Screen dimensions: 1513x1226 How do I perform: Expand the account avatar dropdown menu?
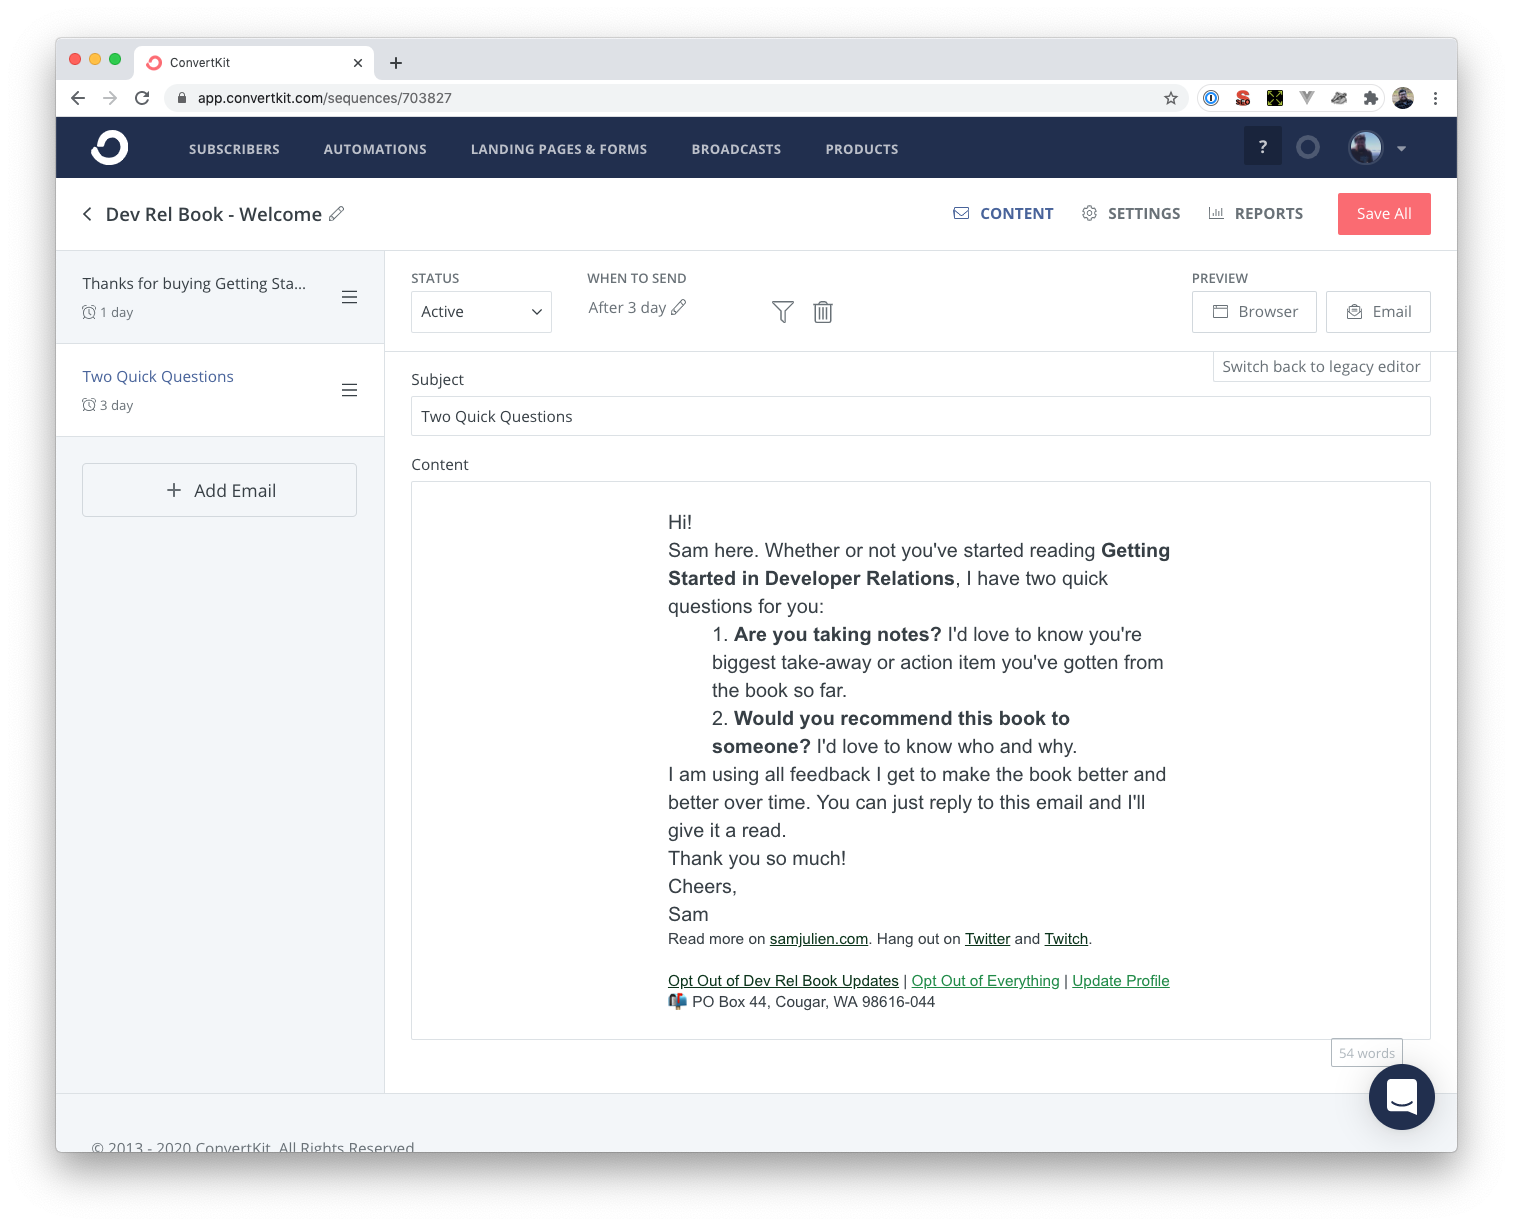[1378, 148]
